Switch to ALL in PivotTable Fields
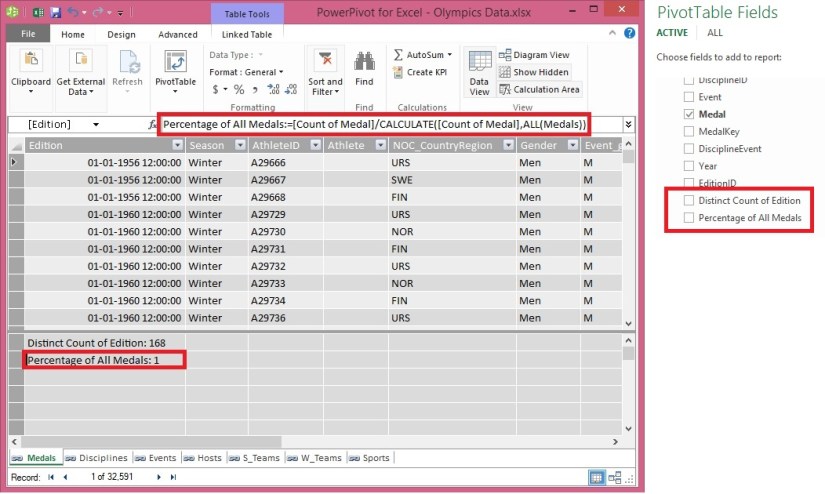This screenshot has width=825, height=494. click(715, 33)
